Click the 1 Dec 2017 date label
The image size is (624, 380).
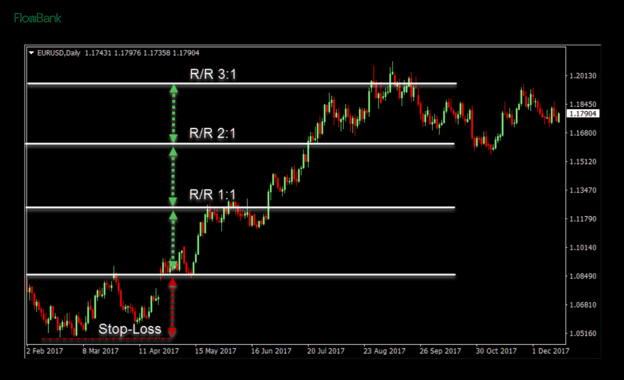click(551, 351)
